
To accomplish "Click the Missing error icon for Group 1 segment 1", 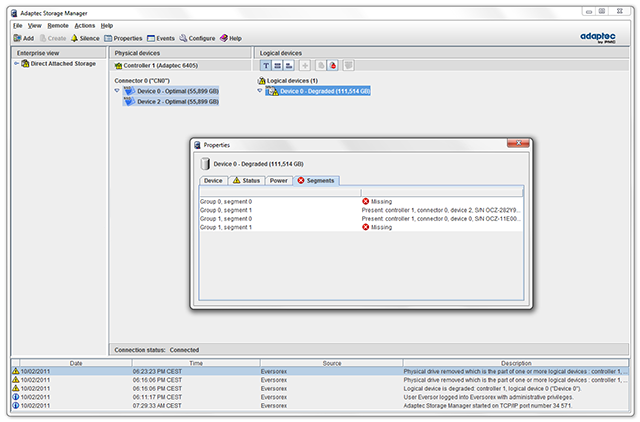I will (x=366, y=227).
